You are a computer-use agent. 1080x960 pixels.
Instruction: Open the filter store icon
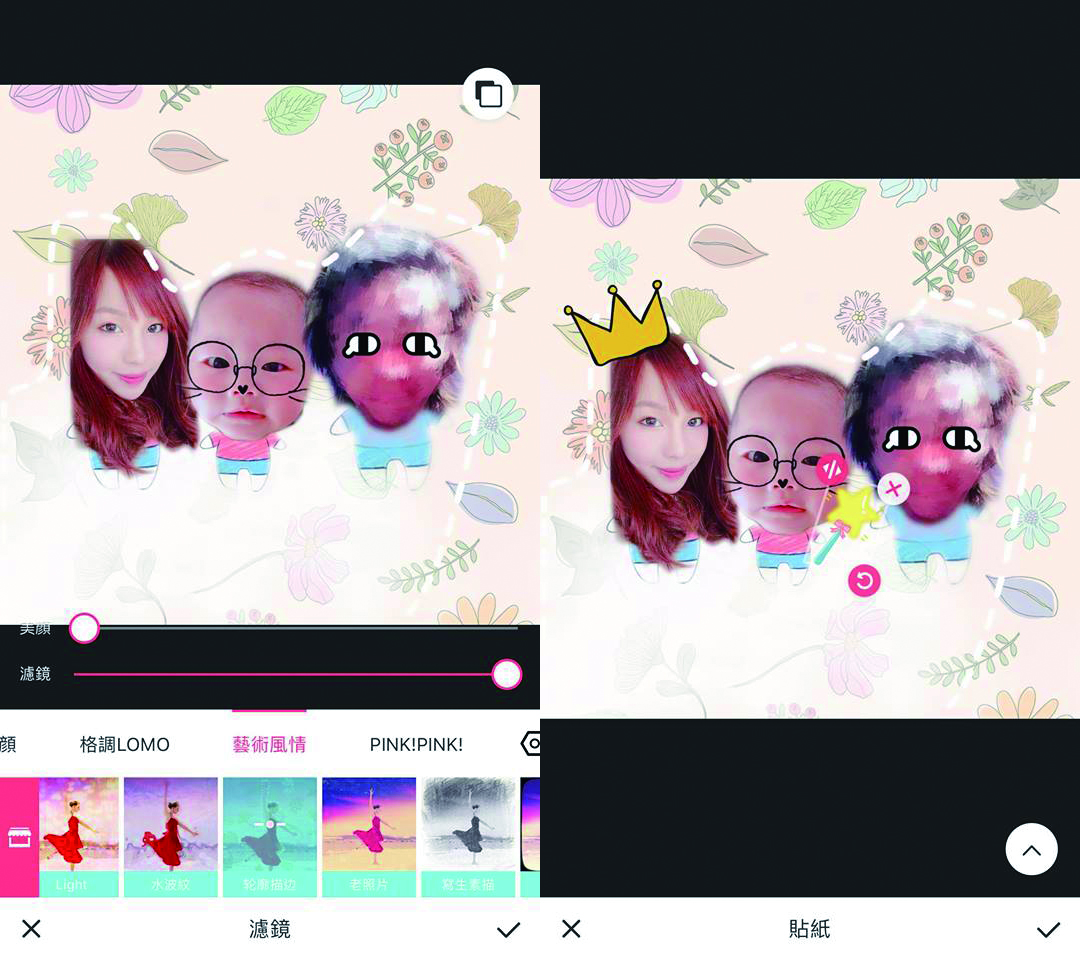click(x=19, y=837)
